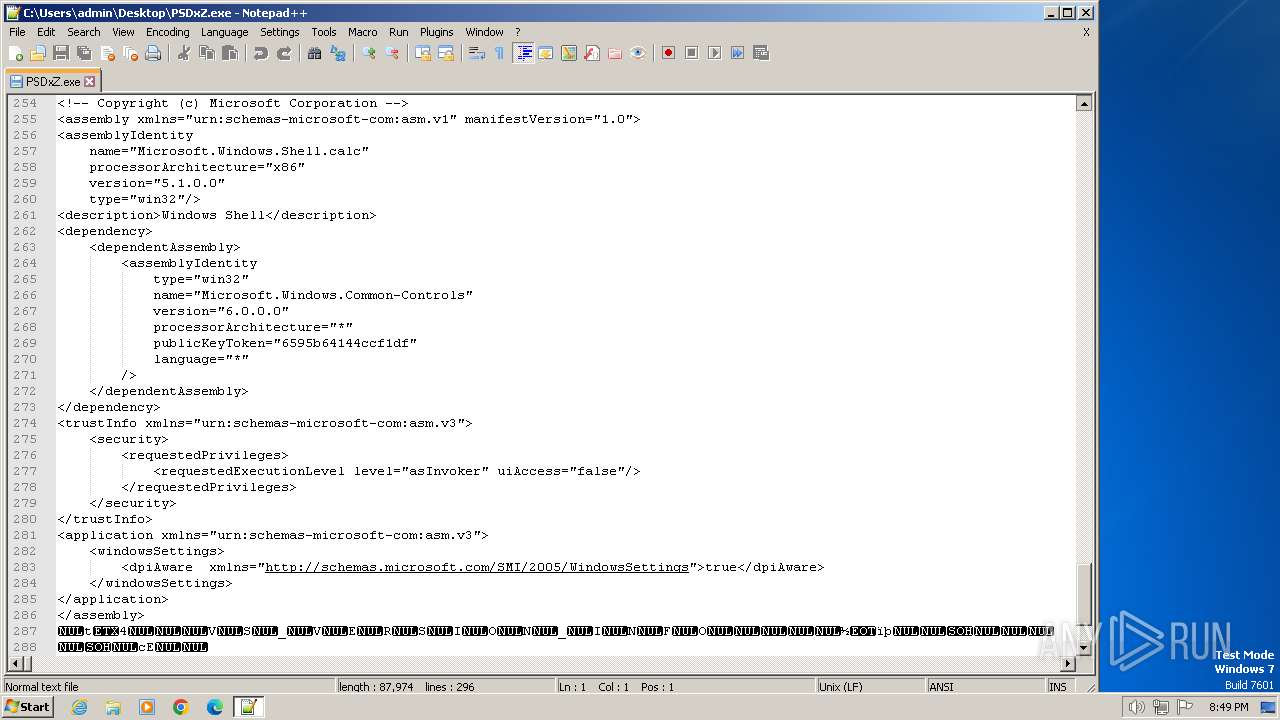The image size is (1280, 720).
Task: Click the Stop Recording macro icon
Action: point(691,53)
